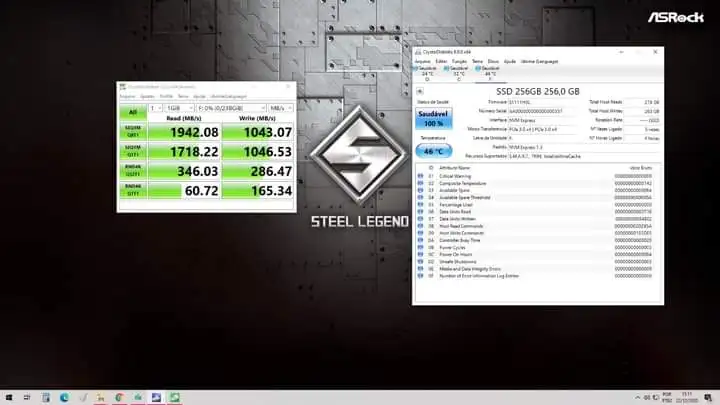
Task: Open Microsoft Edge from the taskbar
Action: coord(64,397)
